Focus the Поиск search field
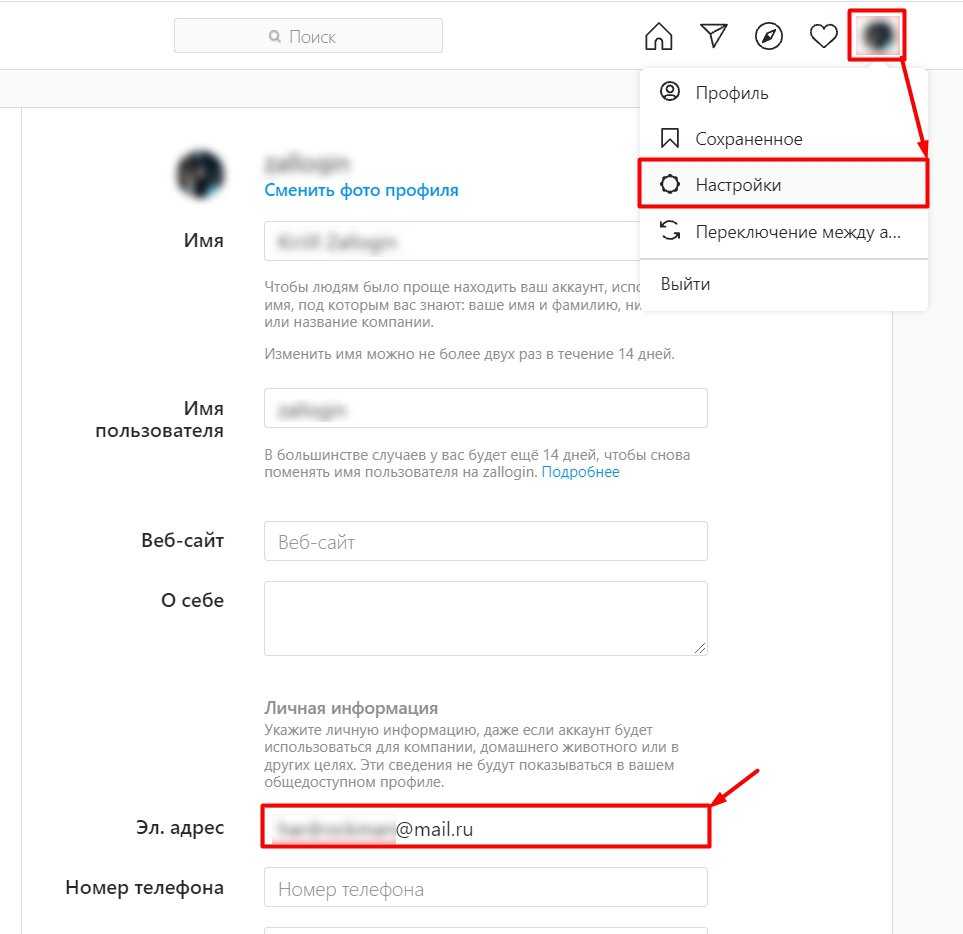 pos(308,36)
